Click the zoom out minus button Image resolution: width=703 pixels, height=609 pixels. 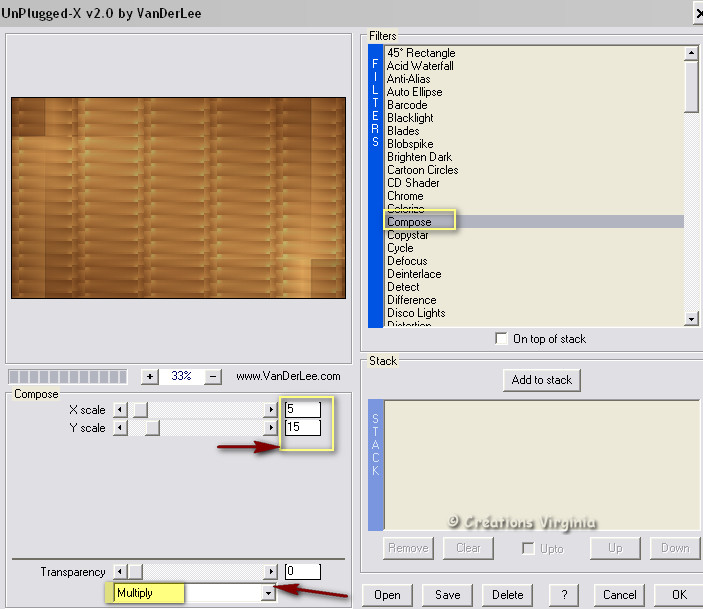point(212,377)
